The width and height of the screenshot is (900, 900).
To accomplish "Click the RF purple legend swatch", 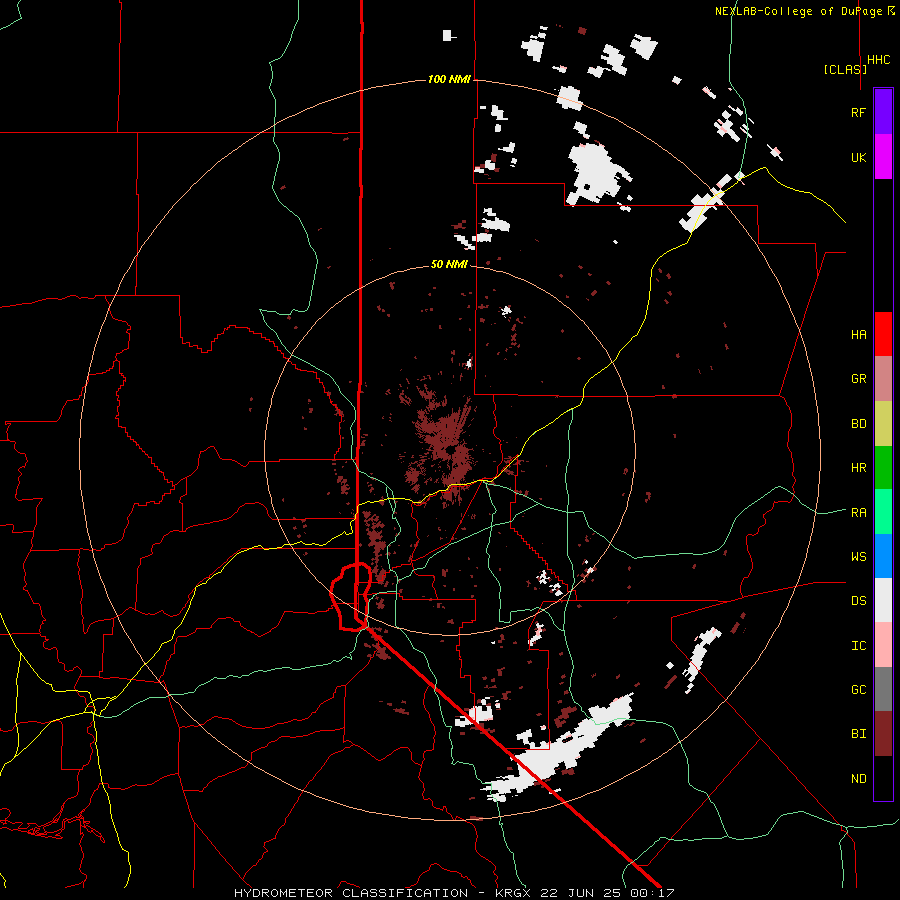I will click(883, 112).
